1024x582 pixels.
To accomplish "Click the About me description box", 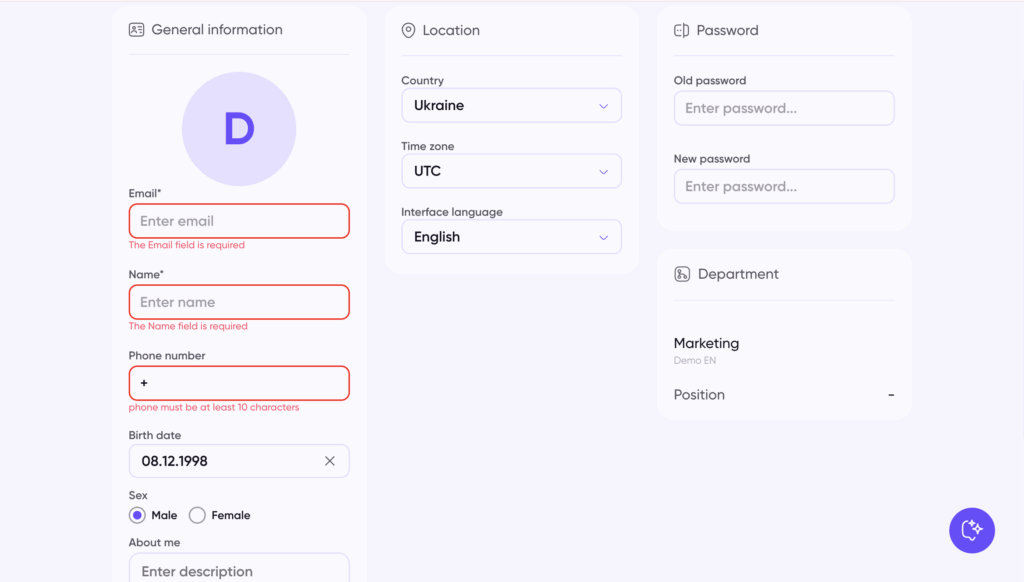I will [239, 570].
